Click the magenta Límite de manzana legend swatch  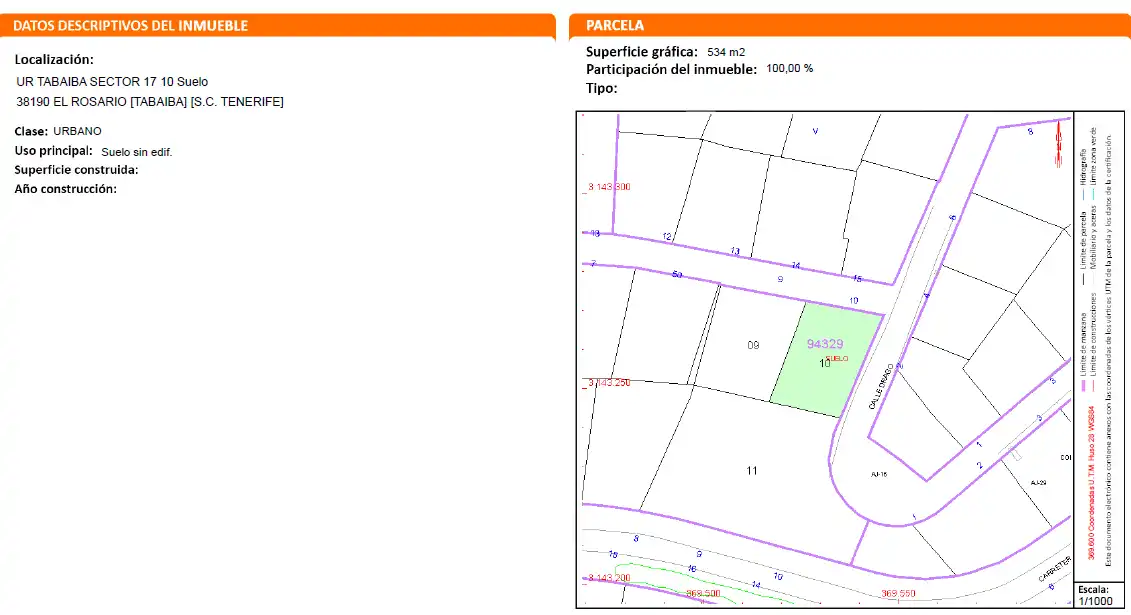1083,386
